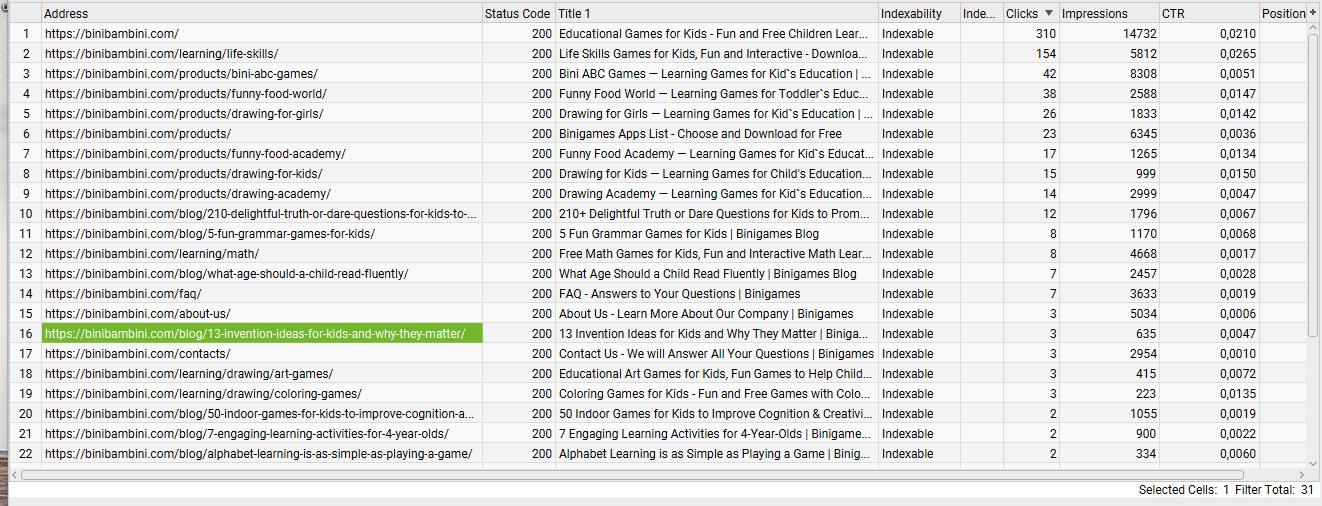This screenshot has height=506, width=1322.
Task: Select the learning/life-skills address row
Action: (261, 54)
